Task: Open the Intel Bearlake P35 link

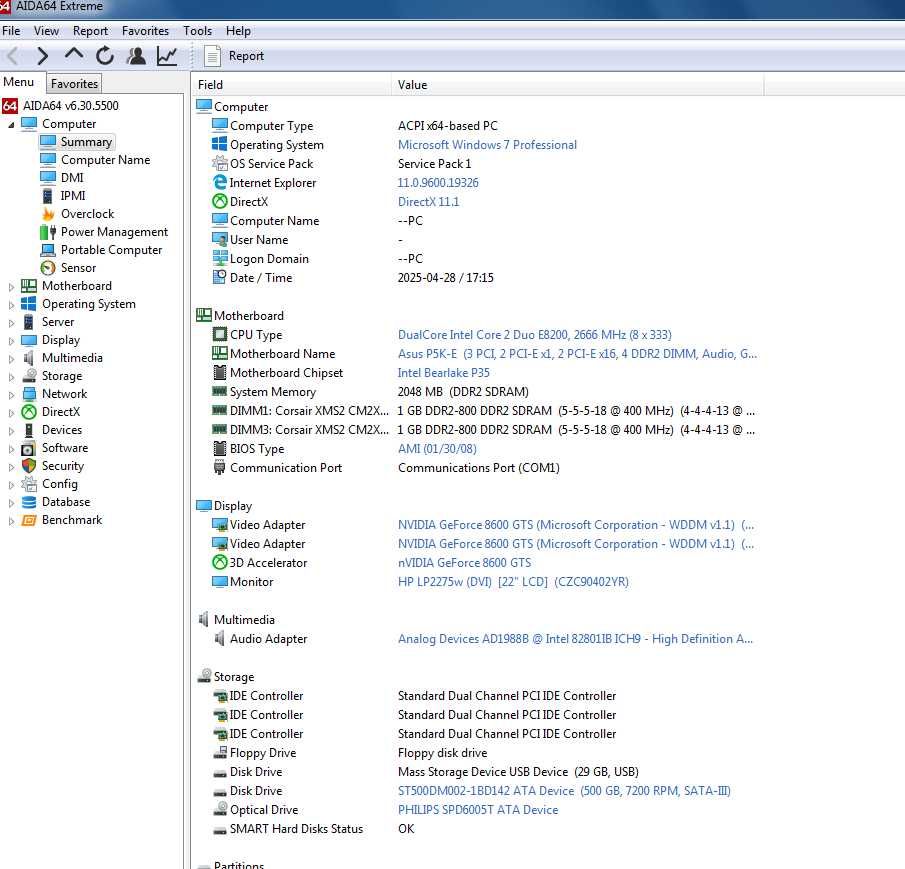Action: pos(443,373)
